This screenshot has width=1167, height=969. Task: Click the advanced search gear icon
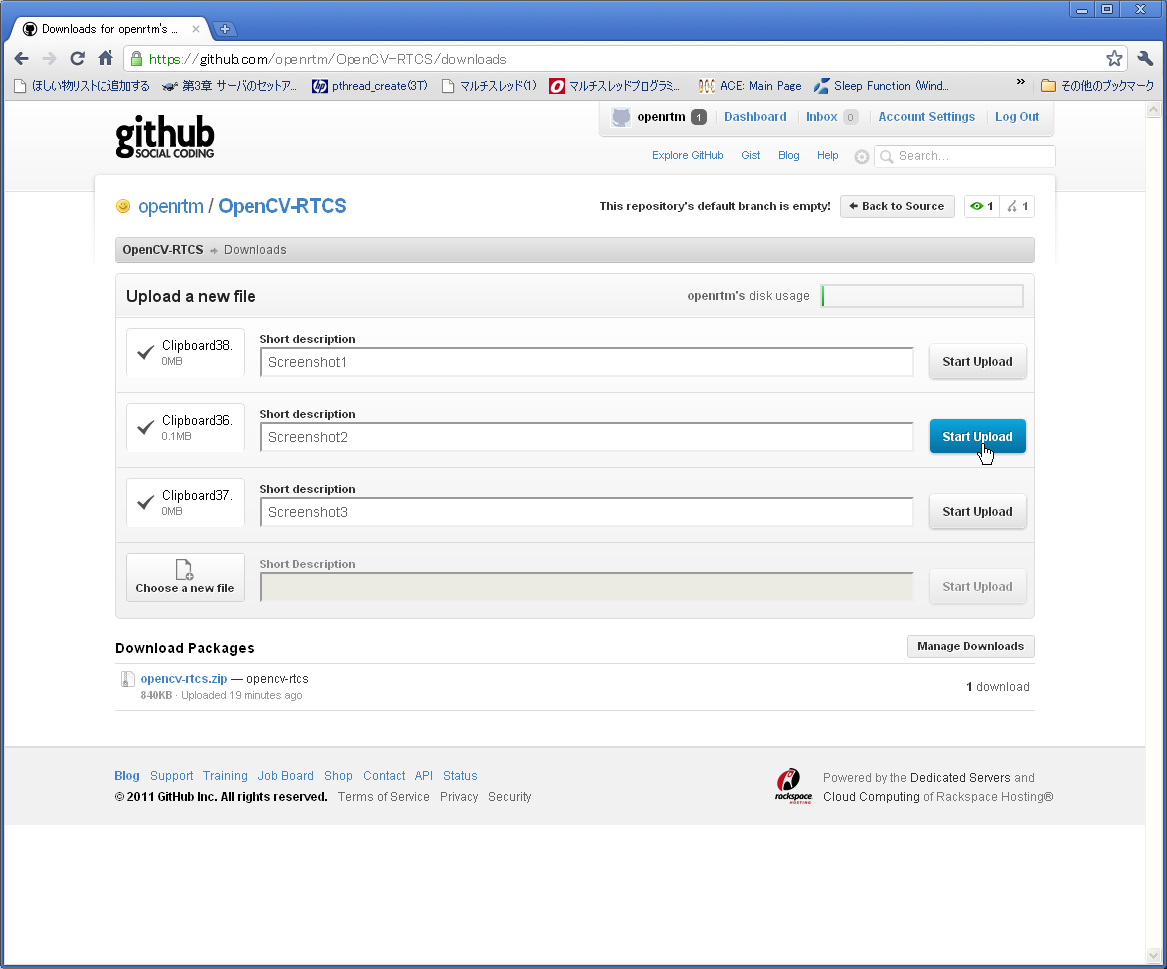tap(861, 156)
